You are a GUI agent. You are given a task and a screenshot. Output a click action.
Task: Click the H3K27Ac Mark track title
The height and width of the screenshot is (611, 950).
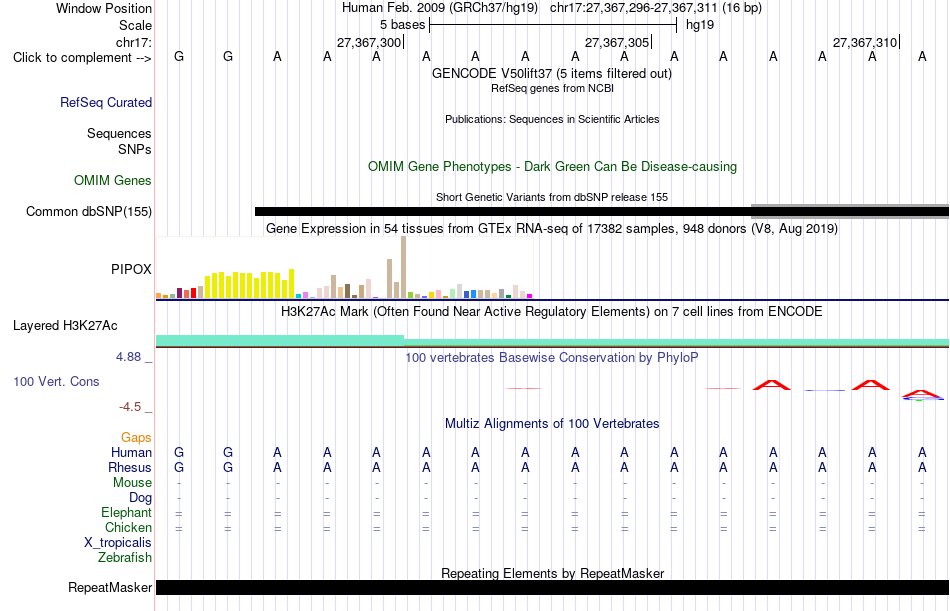552,312
